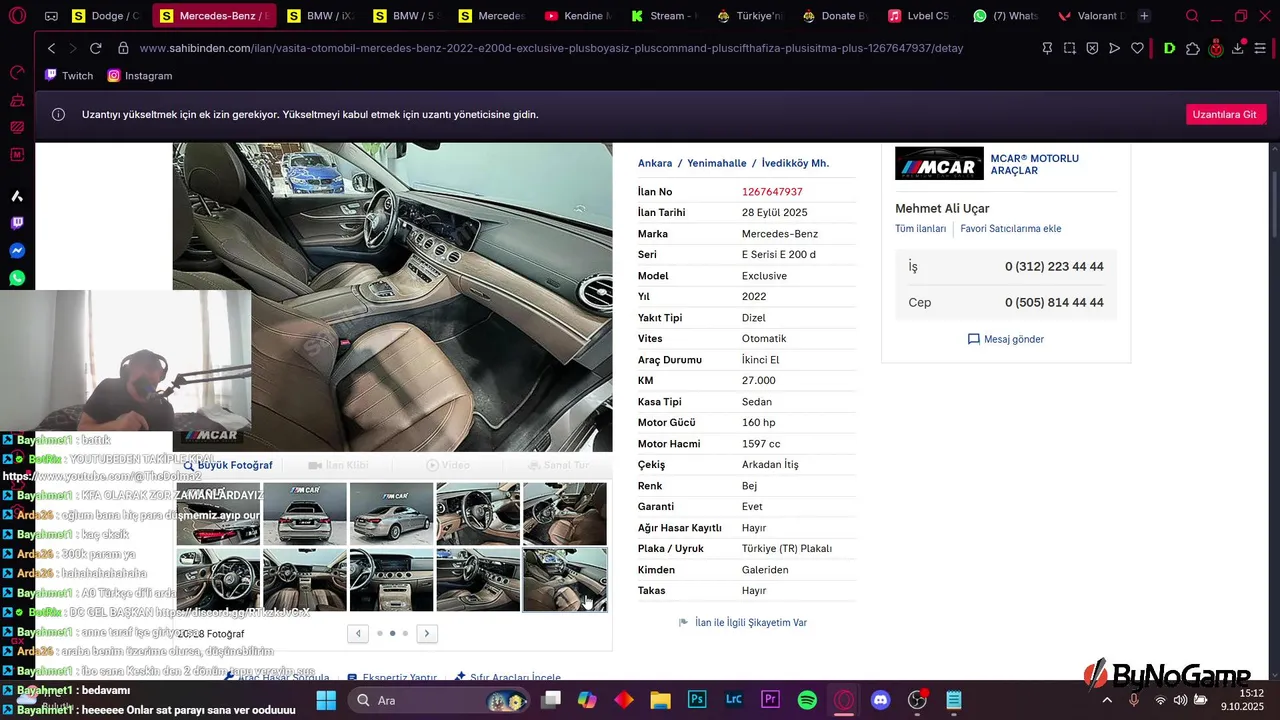Bookmark page with the heart icon
Image resolution: width=1280 pixels, height=720 pixels.
(1137, 48)
